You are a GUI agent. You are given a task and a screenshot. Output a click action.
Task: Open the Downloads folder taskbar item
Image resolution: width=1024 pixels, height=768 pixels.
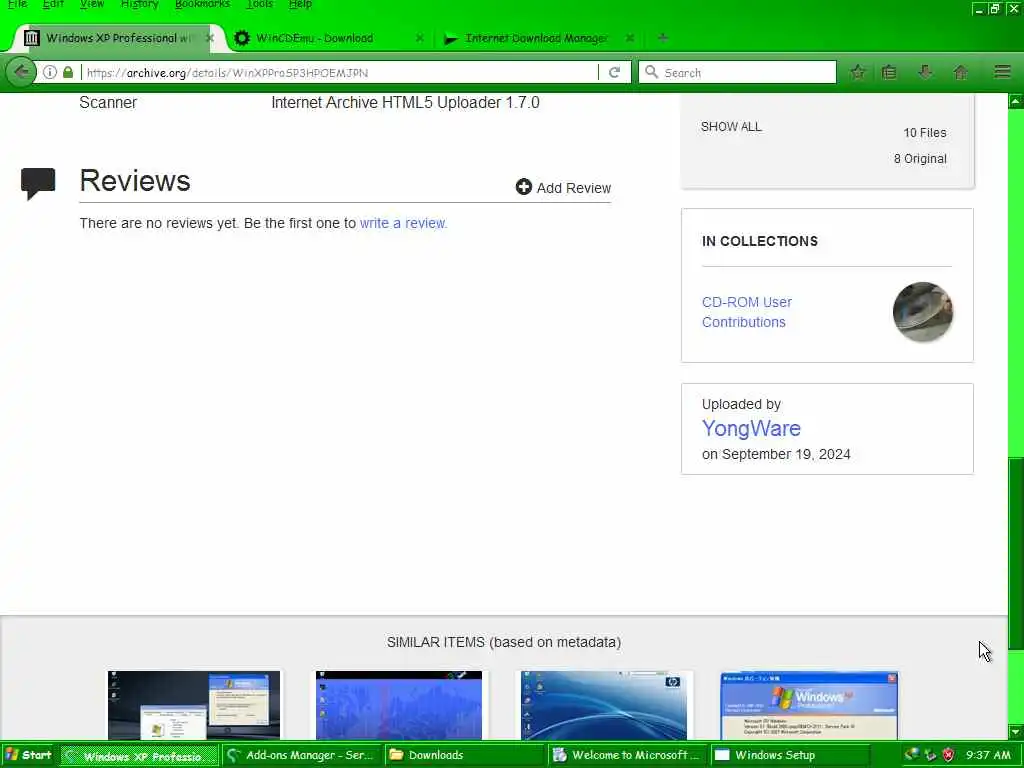coord(464,755)
